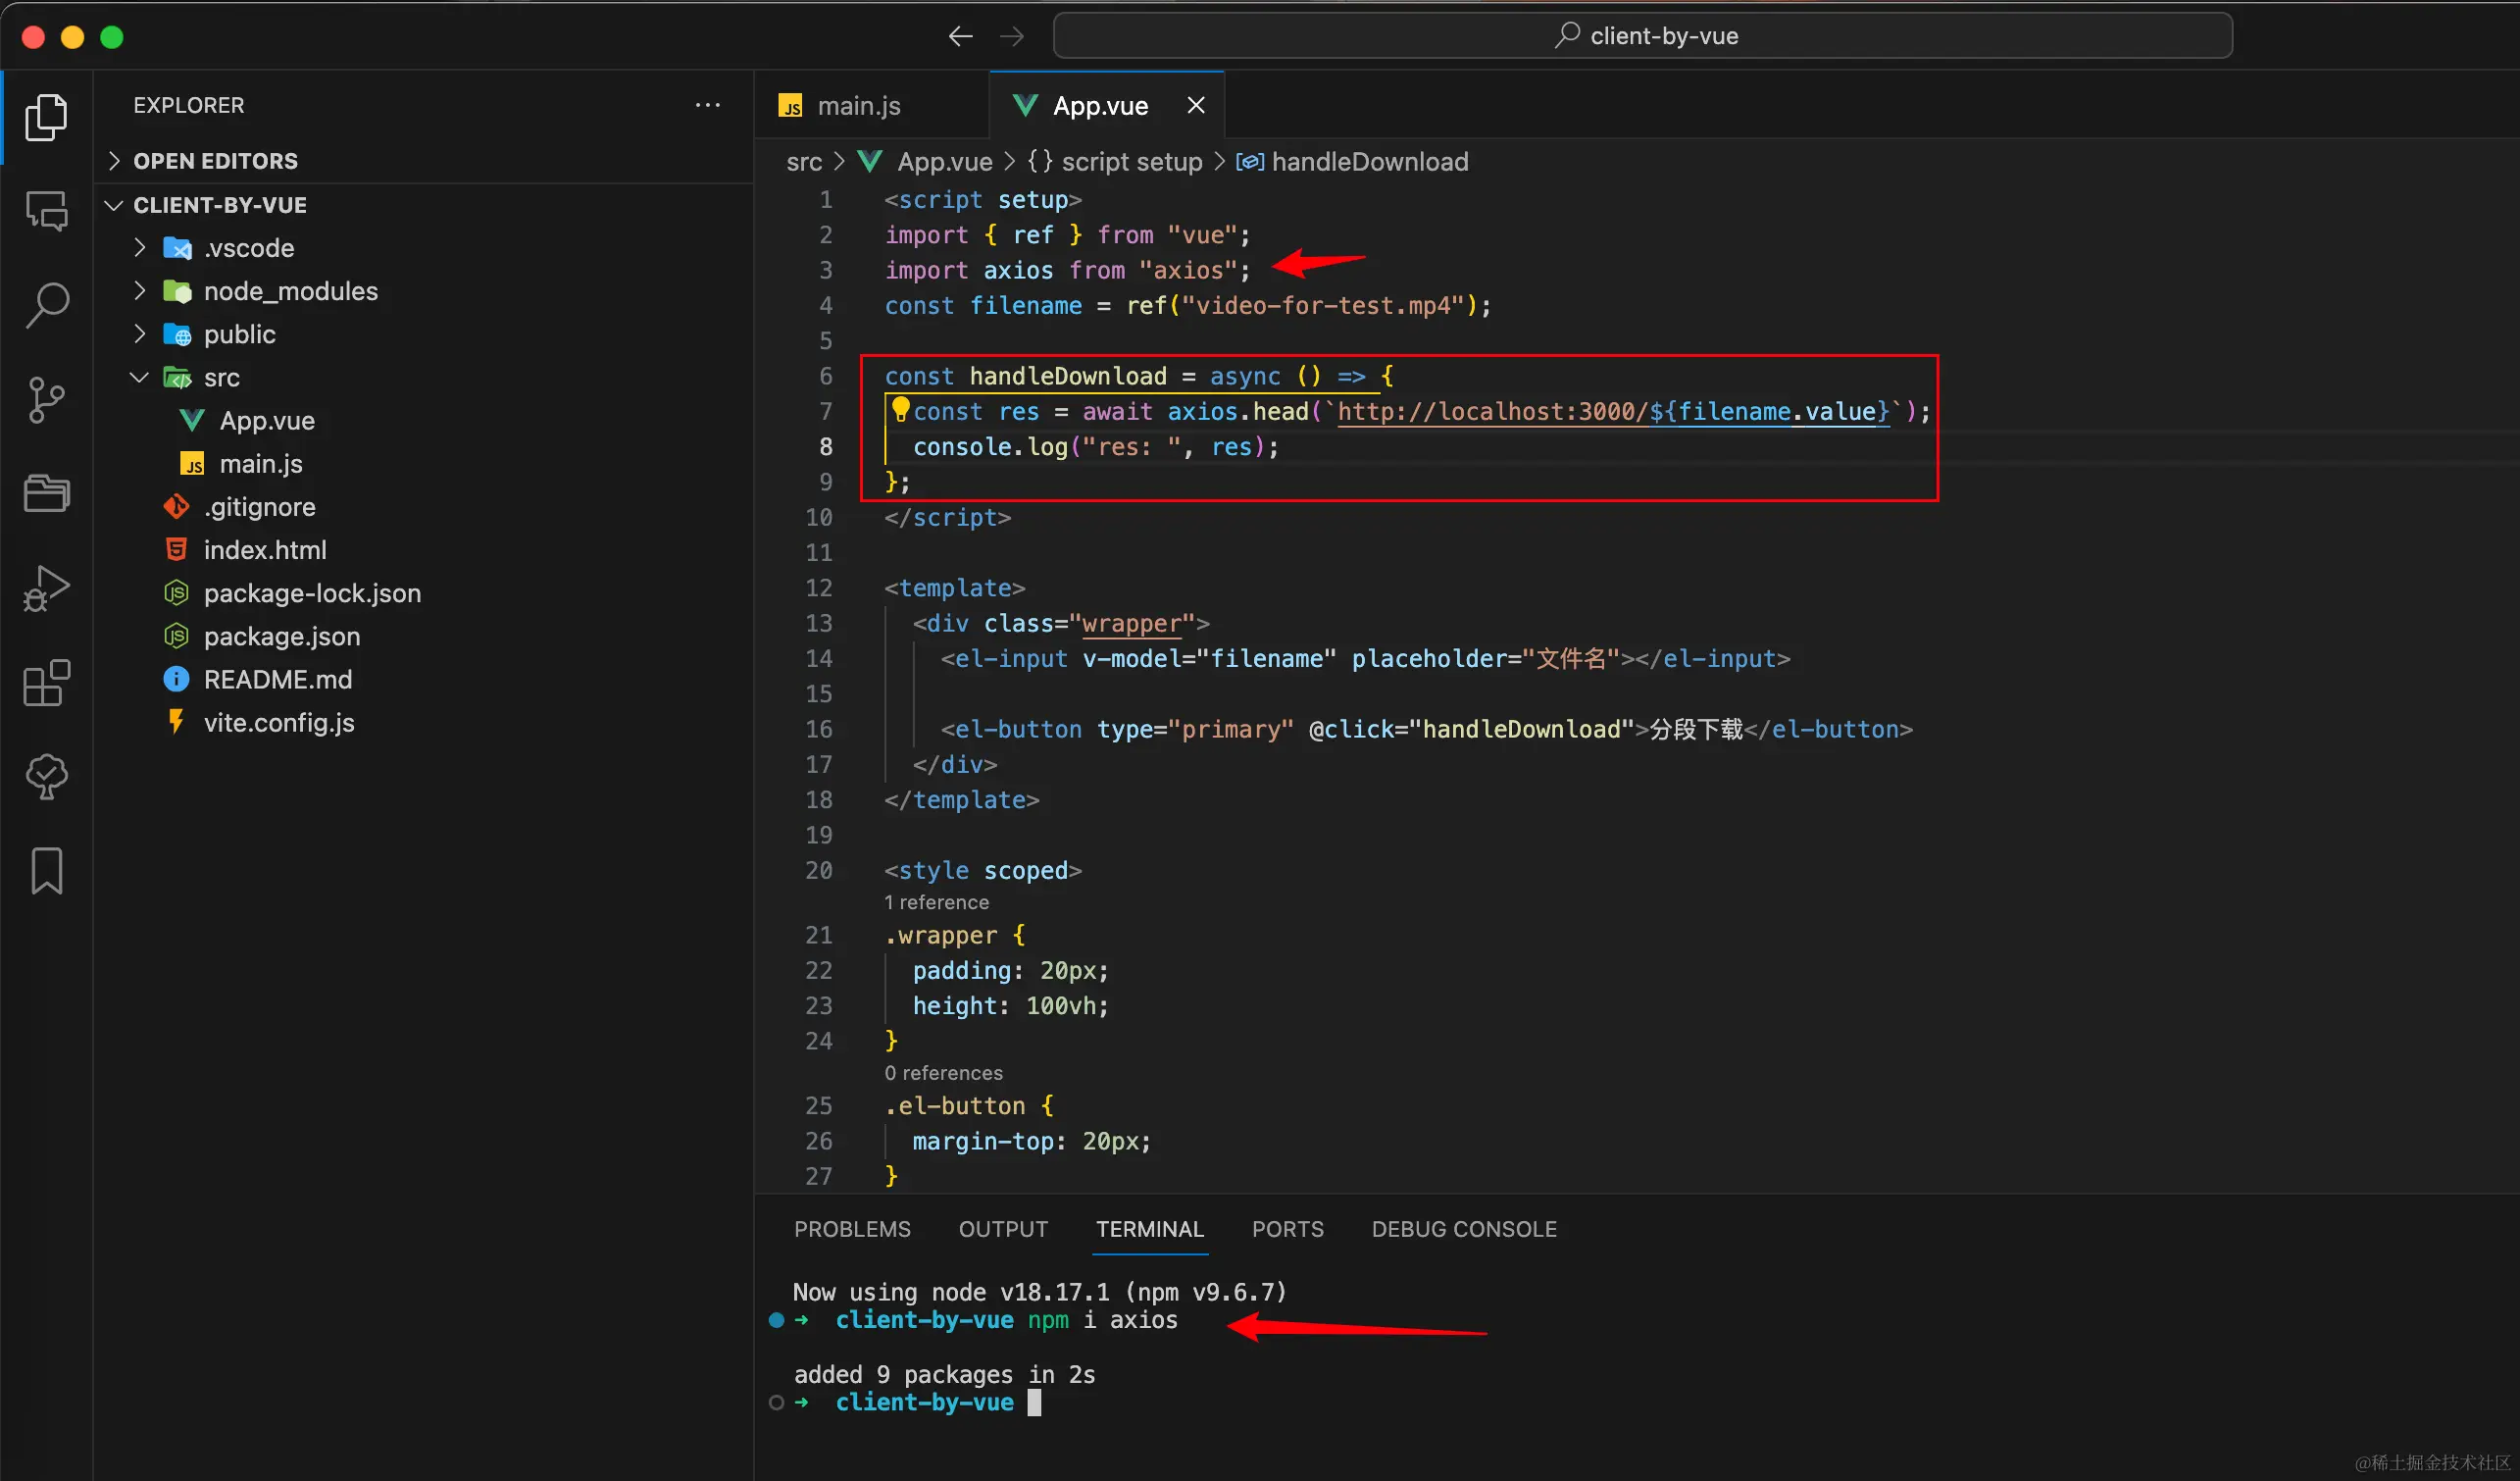Open the Chat panel icon
The width and height of the screenshot is (2520, 1481).
tap(46, 211)
